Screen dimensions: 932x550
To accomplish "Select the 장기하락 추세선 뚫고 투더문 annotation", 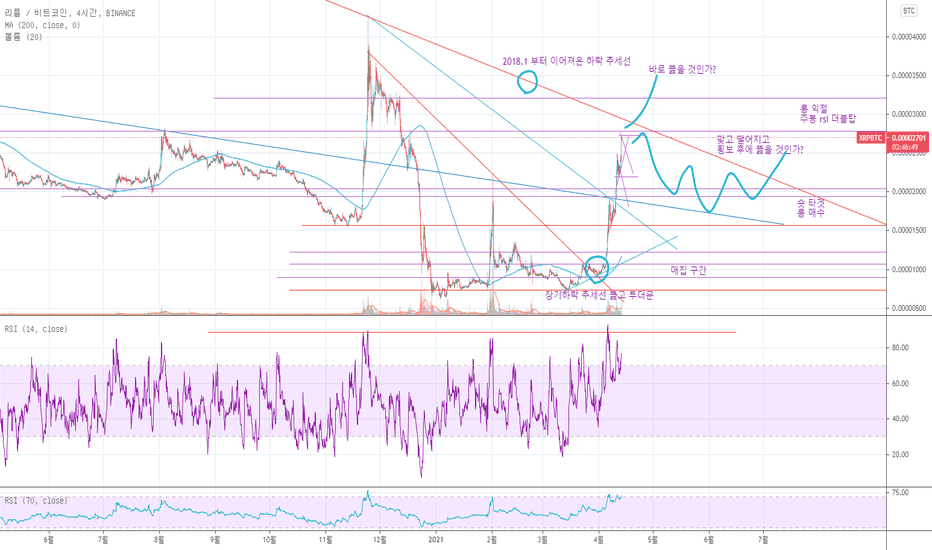I will pyautogui.click(x=599, y=295).
